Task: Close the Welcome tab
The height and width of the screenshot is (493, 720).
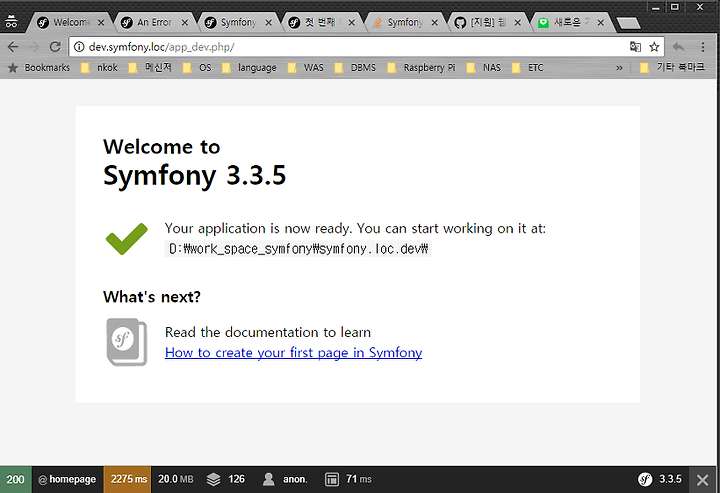Action: click(x=101, y=22)
